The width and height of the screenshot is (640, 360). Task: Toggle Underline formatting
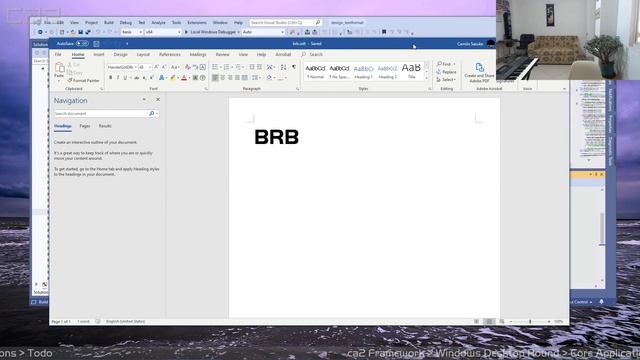[125, 78]
